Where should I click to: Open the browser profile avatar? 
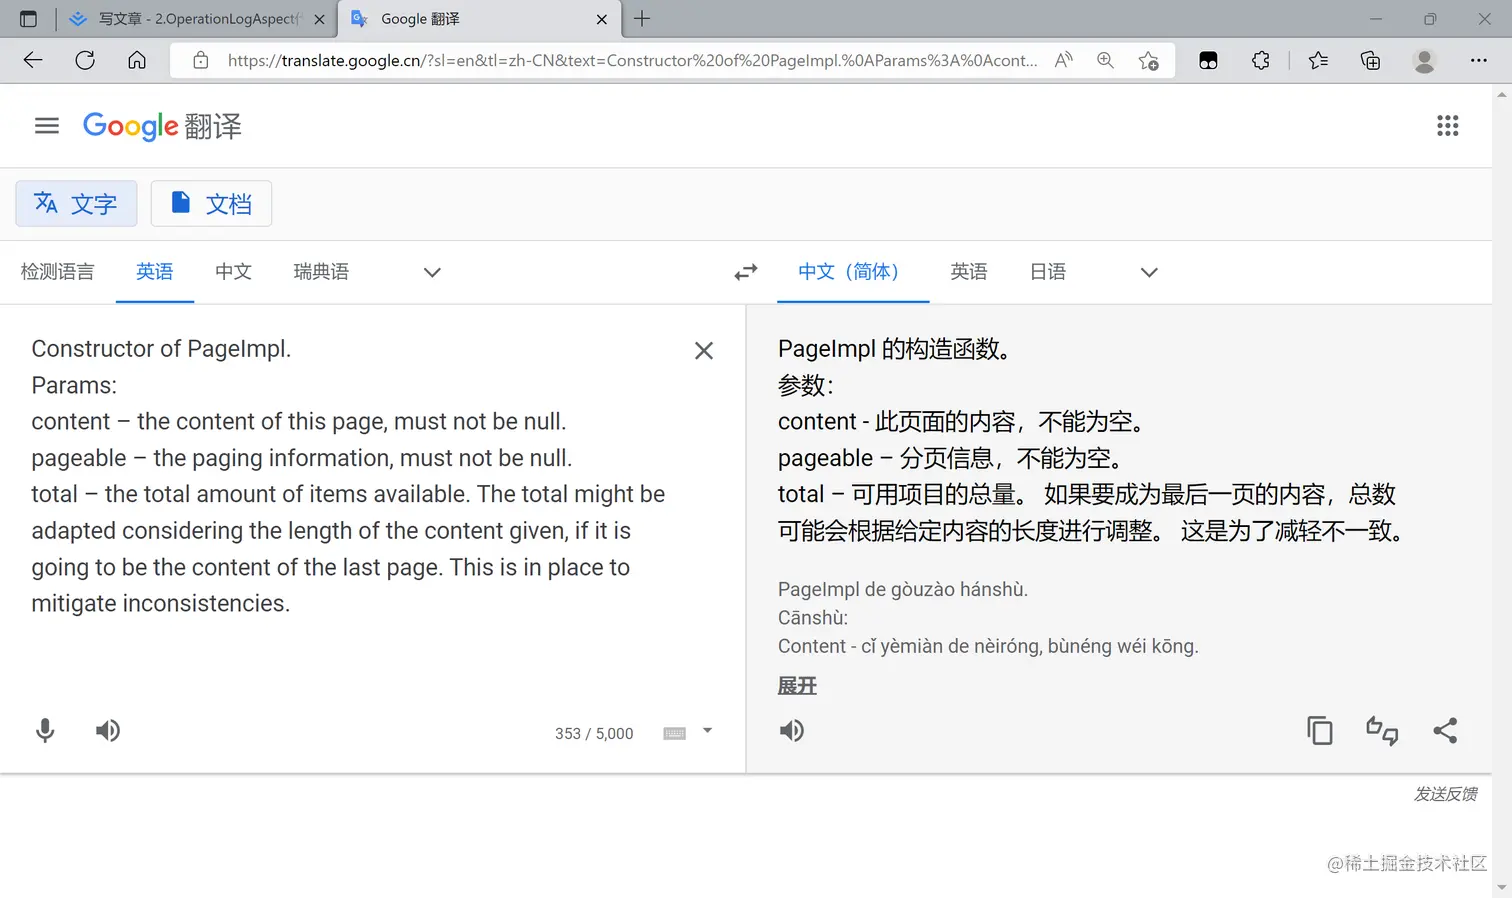(1425, 60)
